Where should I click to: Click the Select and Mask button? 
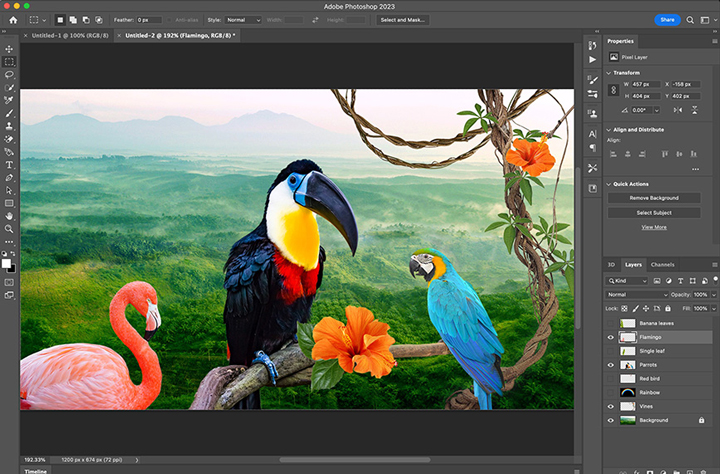click(x=404, y=19)
